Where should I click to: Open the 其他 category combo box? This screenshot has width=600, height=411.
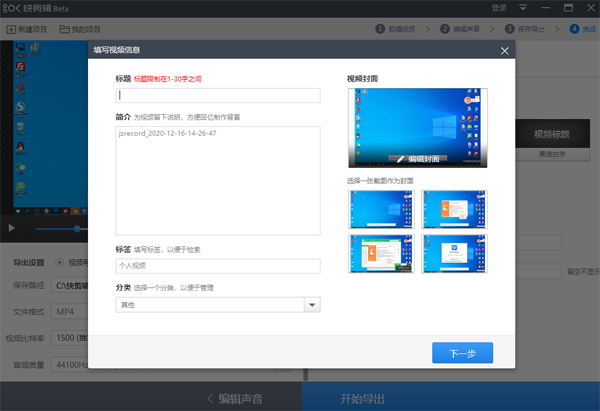(x=210, y=306)
